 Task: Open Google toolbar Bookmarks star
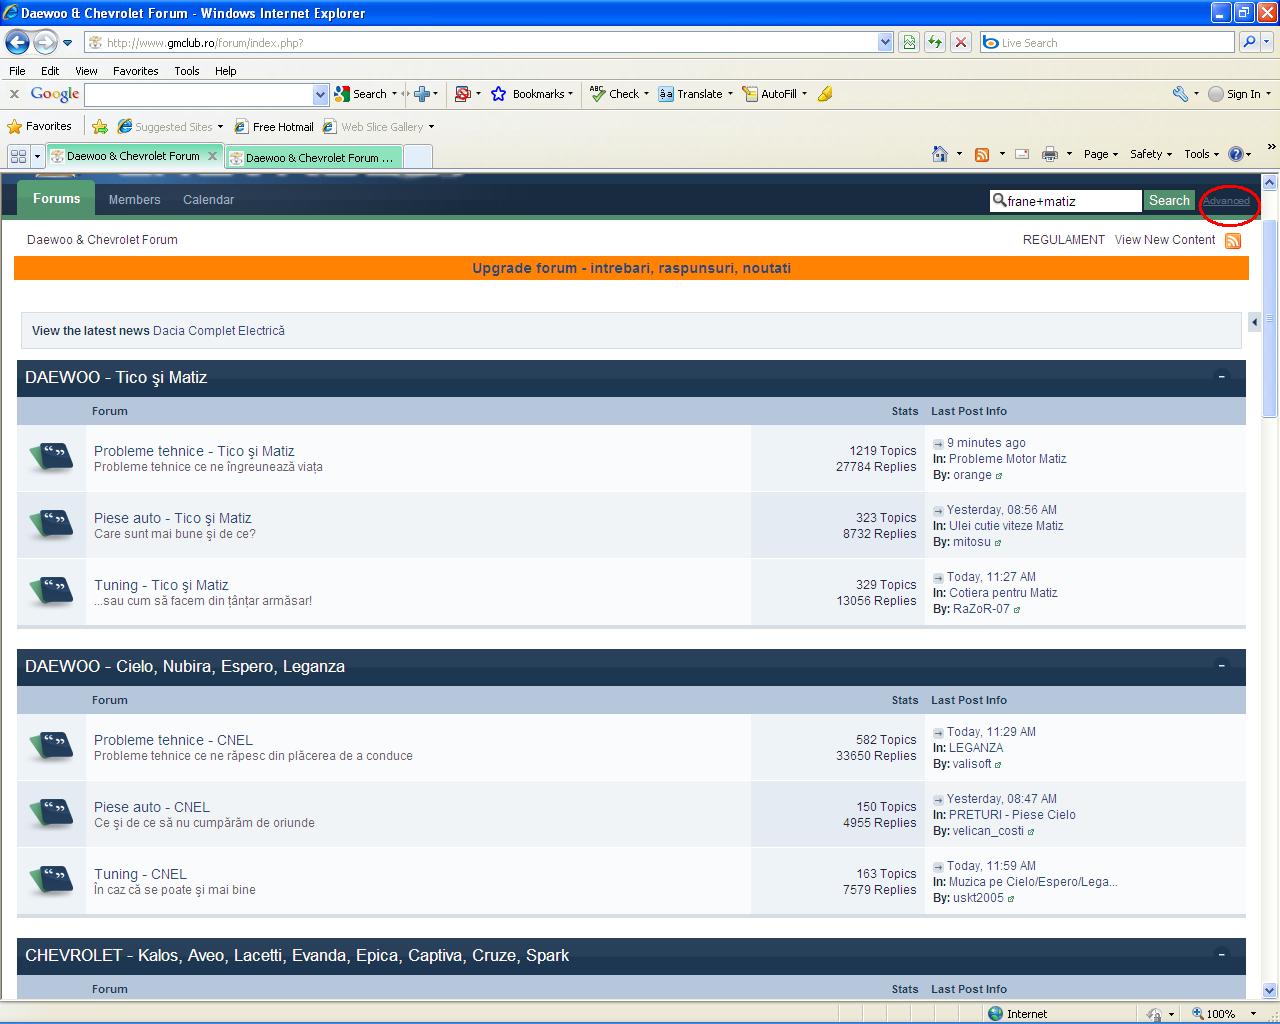pos(499,94)
